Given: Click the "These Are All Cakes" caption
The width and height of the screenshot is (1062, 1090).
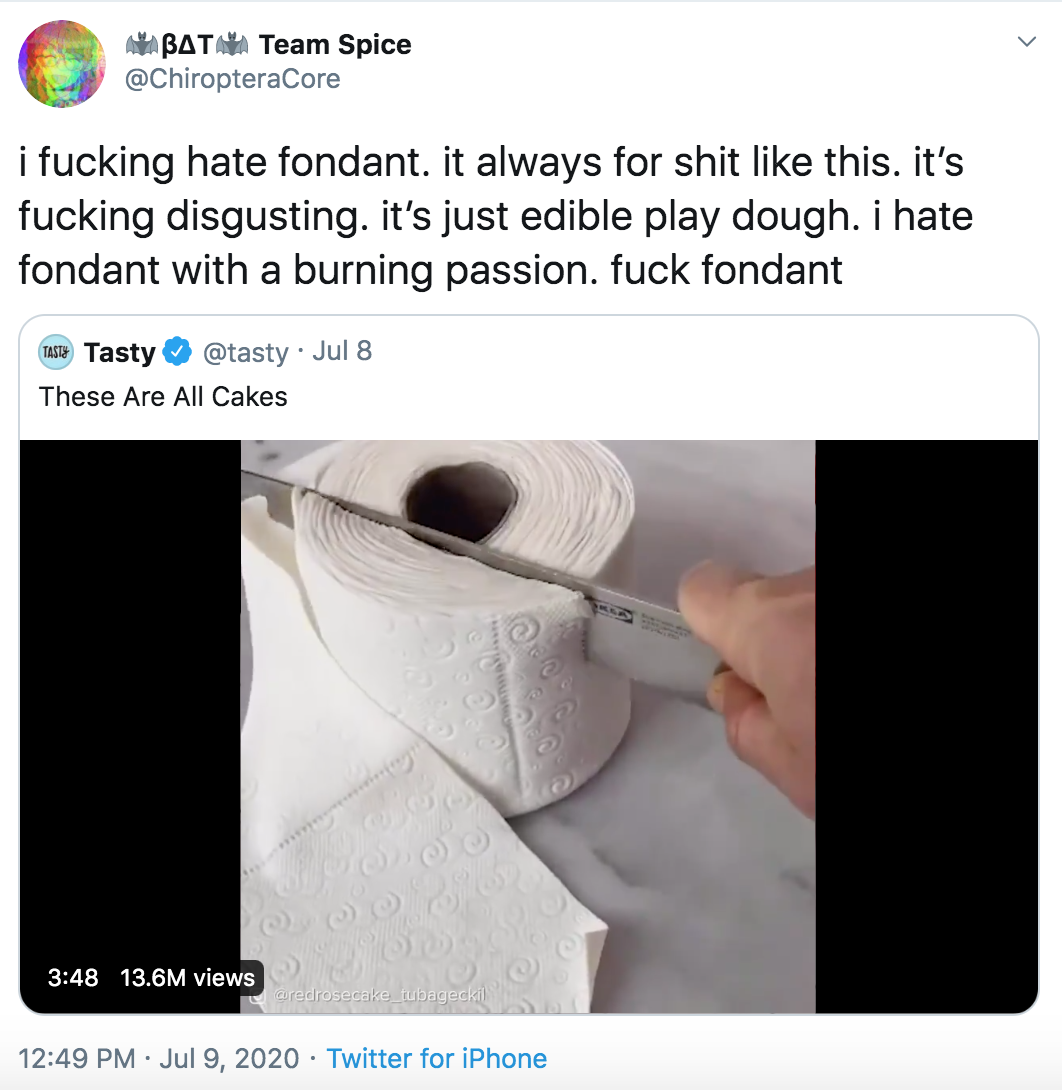Looking at the screenshot, I should (x=163, y=397).
